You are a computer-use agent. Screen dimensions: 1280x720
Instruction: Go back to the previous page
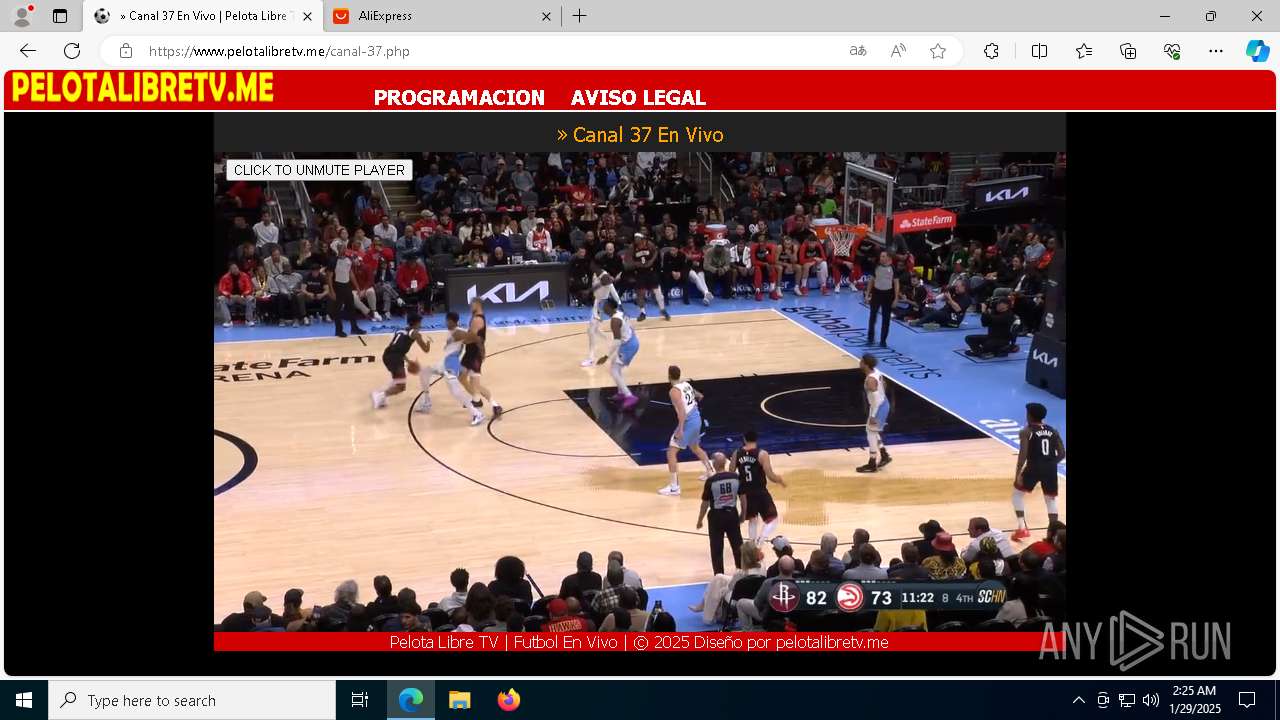click(28, 51)
